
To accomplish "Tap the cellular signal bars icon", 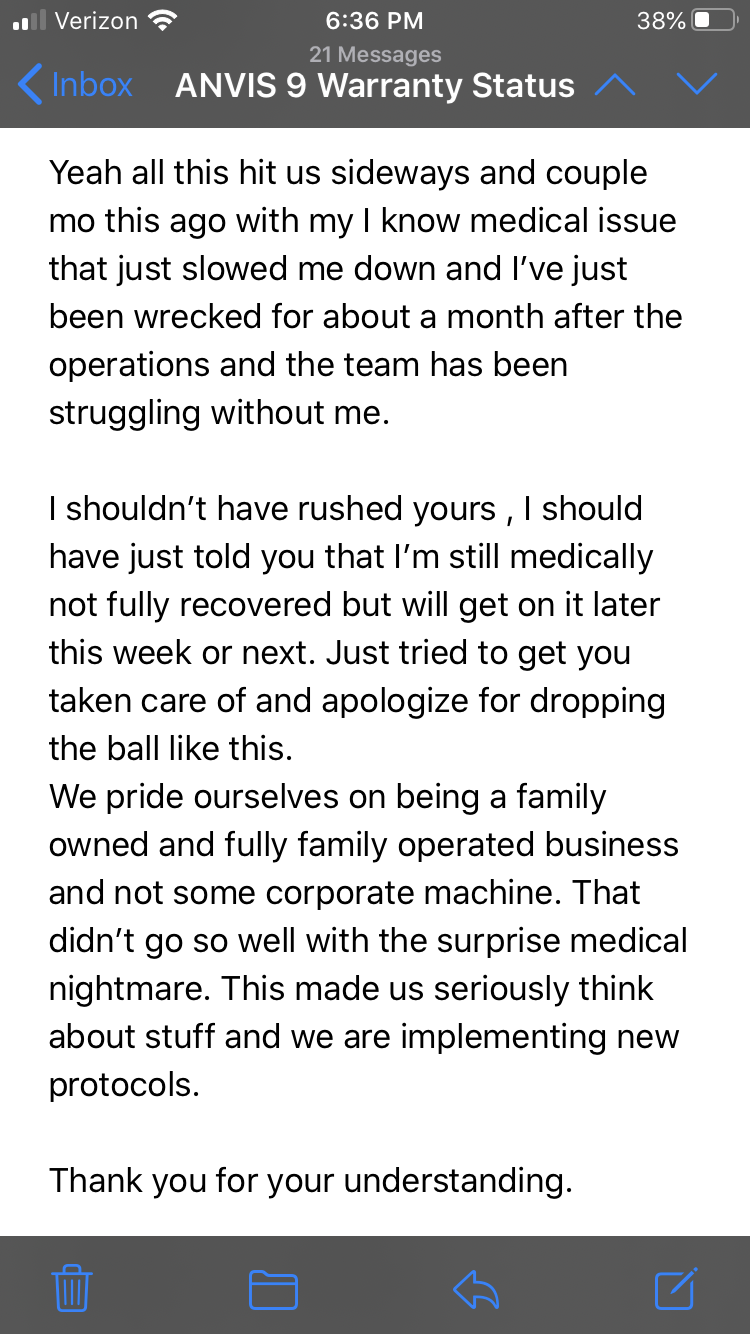I will point(29,21).
